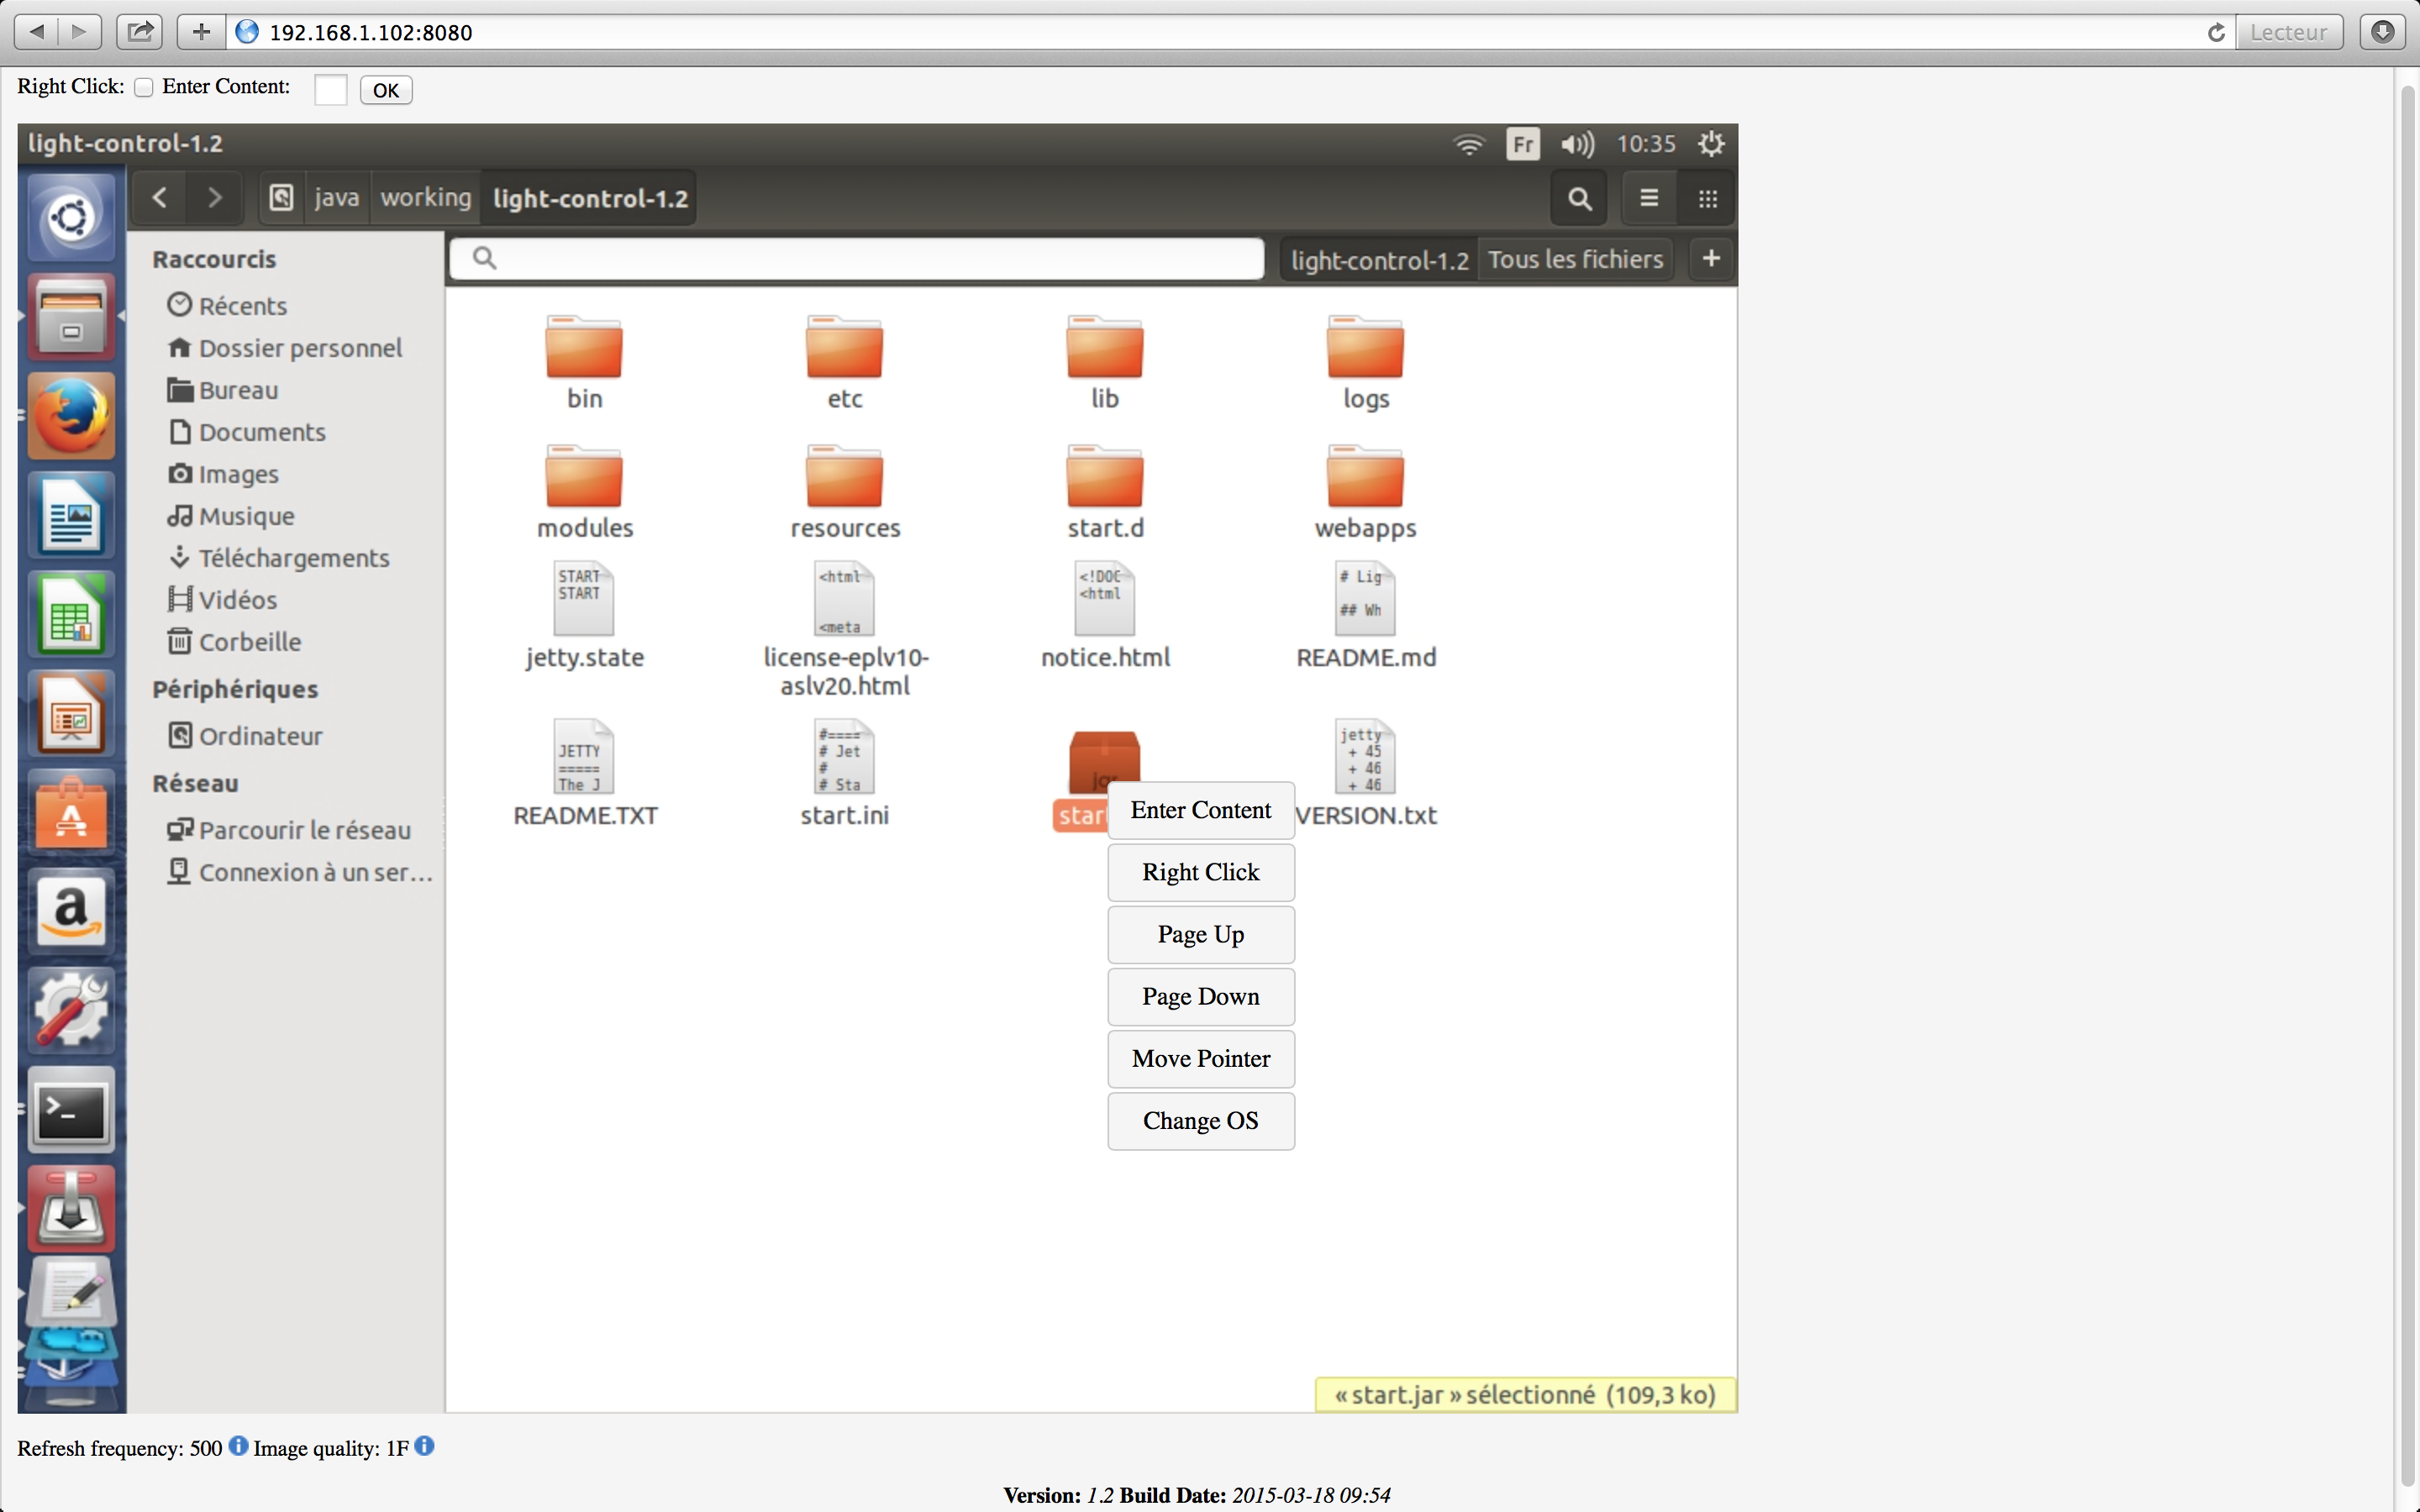Open the list view options menu
Image resolution: width=2420 pixels, height=1512 pixels.
click(x=1647, y=197)
